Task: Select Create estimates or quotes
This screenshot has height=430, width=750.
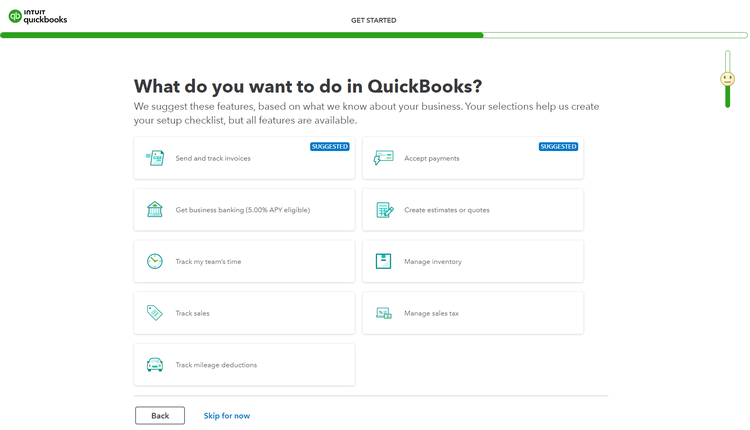Action: tap(473, 210)
